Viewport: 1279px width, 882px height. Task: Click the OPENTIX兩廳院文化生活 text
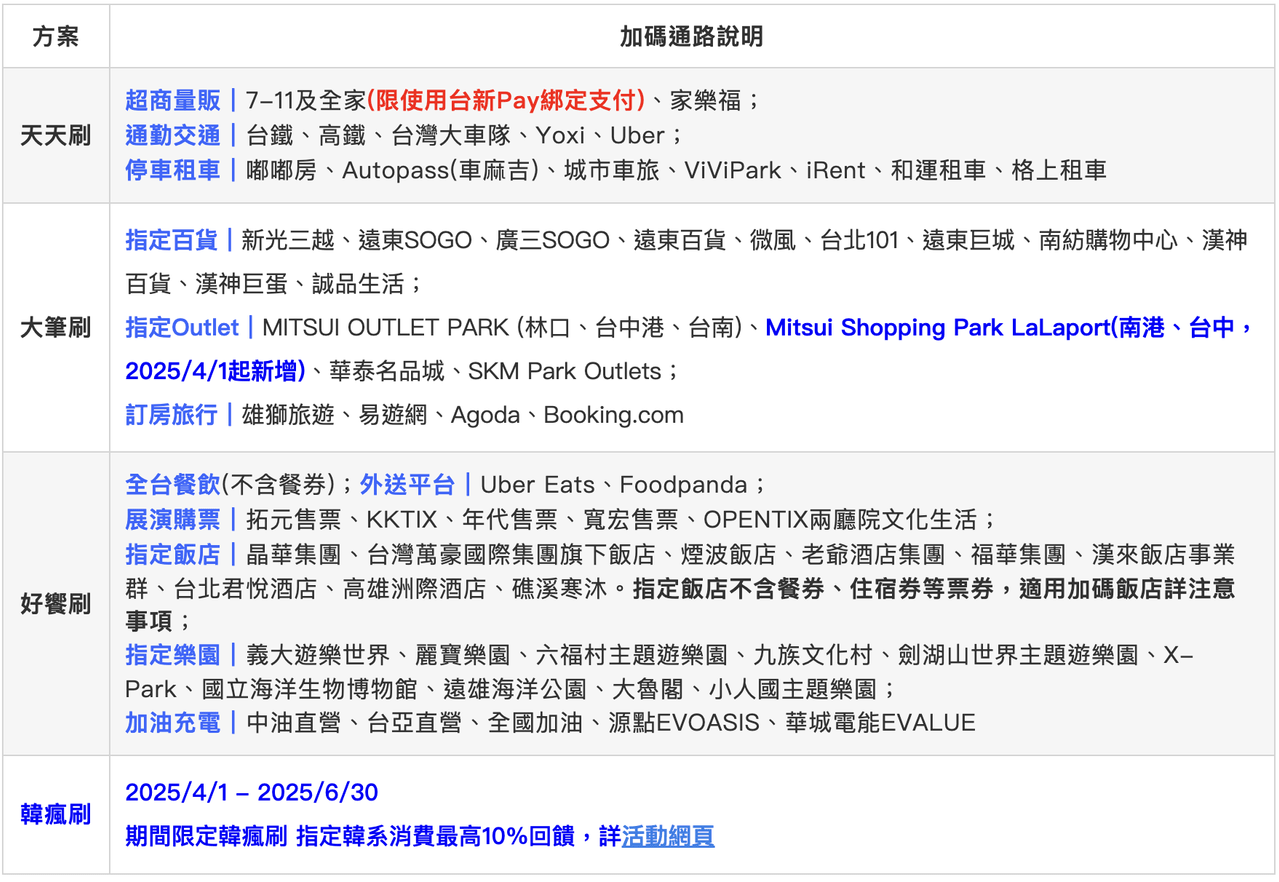pos(840,520)
